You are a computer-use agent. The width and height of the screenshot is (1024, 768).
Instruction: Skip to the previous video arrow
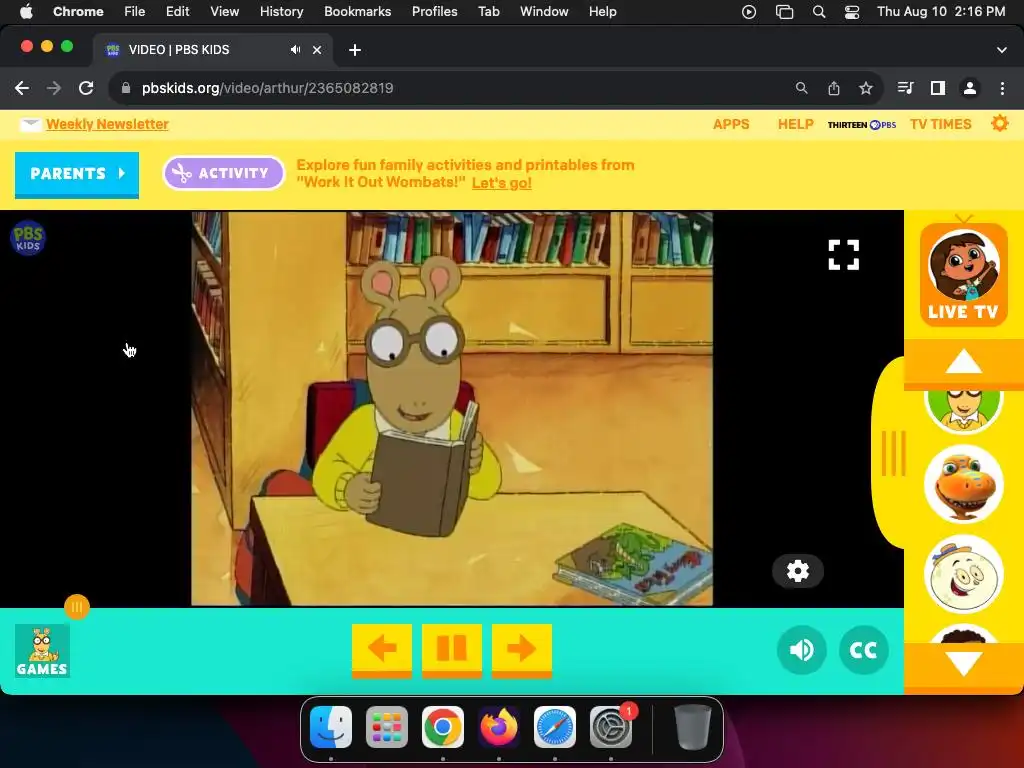point(382,650)
